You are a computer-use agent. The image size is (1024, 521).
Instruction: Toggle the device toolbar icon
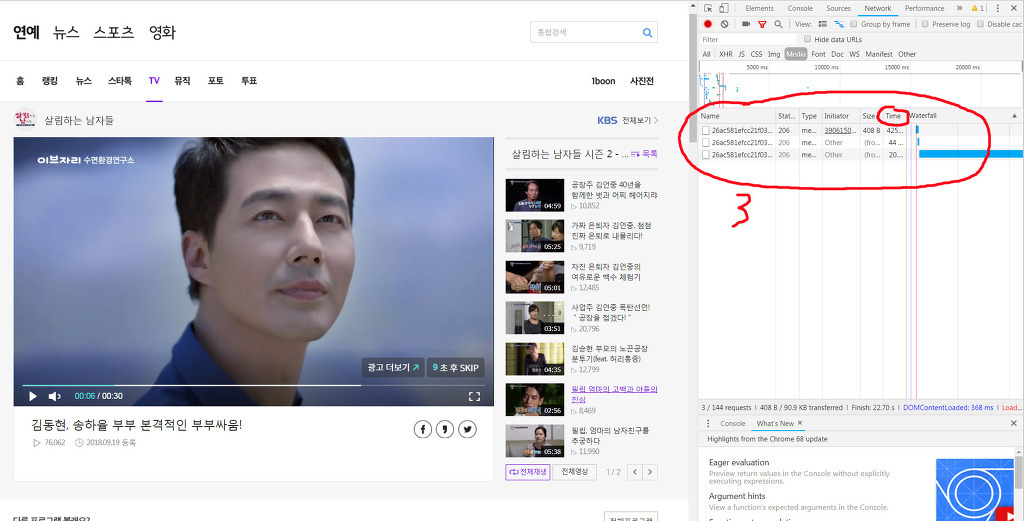724,8
